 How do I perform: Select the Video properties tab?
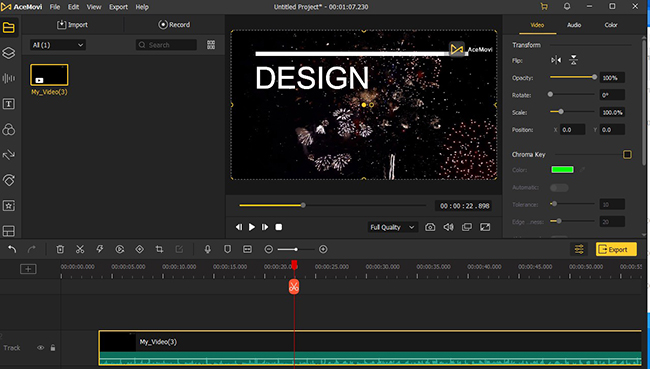click(x=537, y=25)
